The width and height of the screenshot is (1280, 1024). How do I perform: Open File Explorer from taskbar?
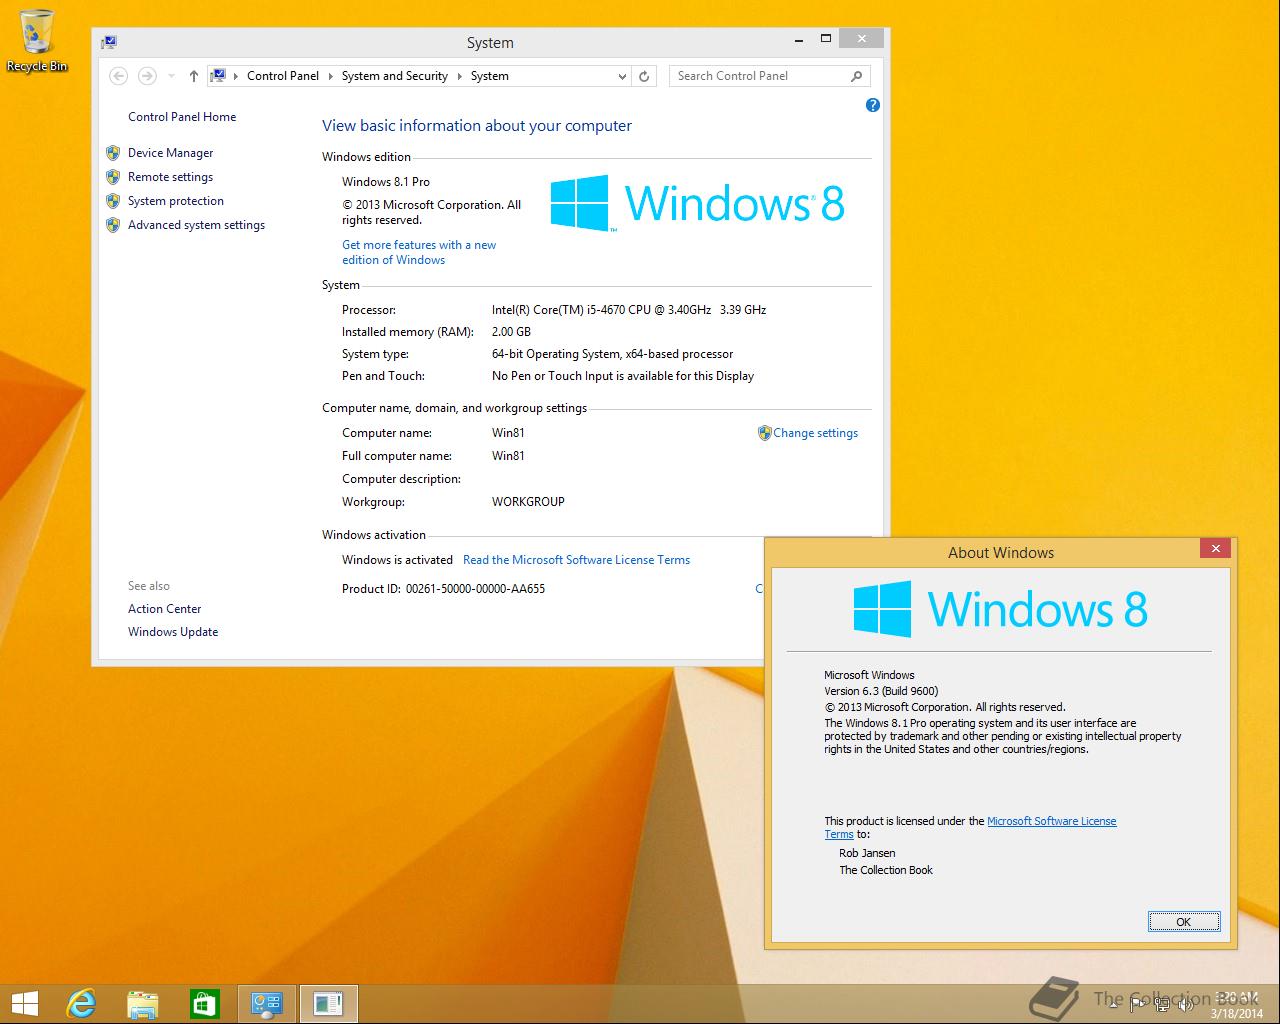(x=143, y=1004)
